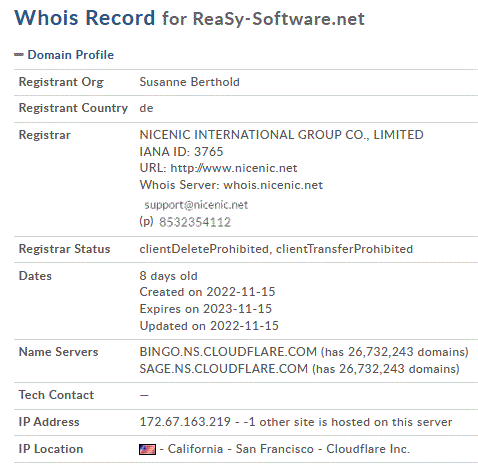Viewport: 478px width, 465px height.
Task: Click the ReaSy-Software.net domain in the heading
Action: click(278, 19)
